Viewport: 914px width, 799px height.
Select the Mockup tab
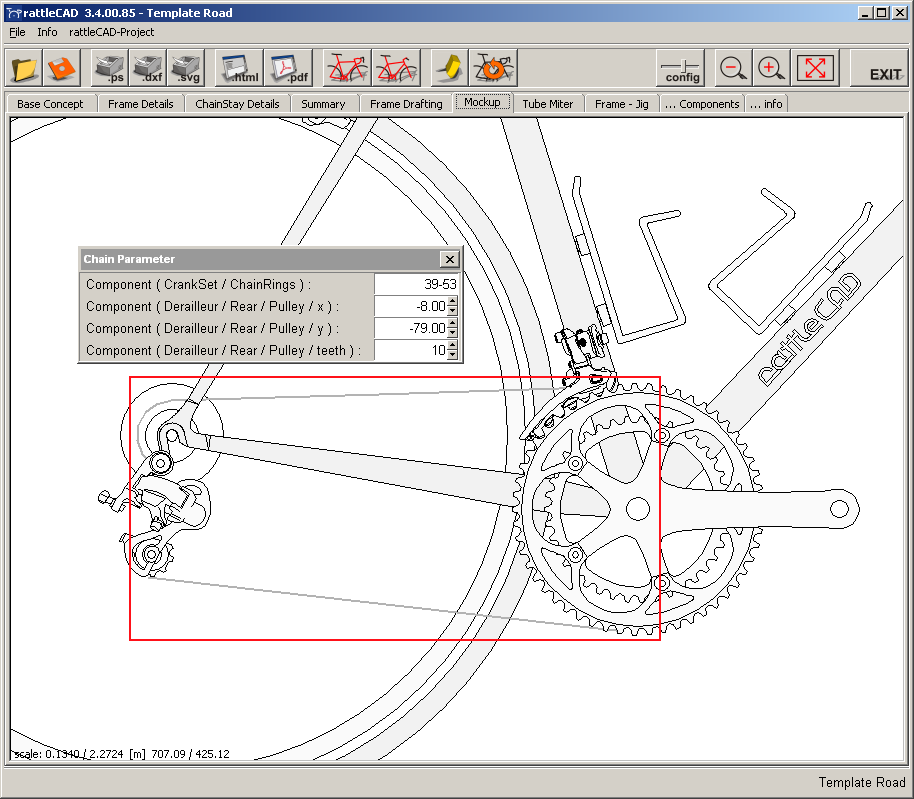pos(482,102)
